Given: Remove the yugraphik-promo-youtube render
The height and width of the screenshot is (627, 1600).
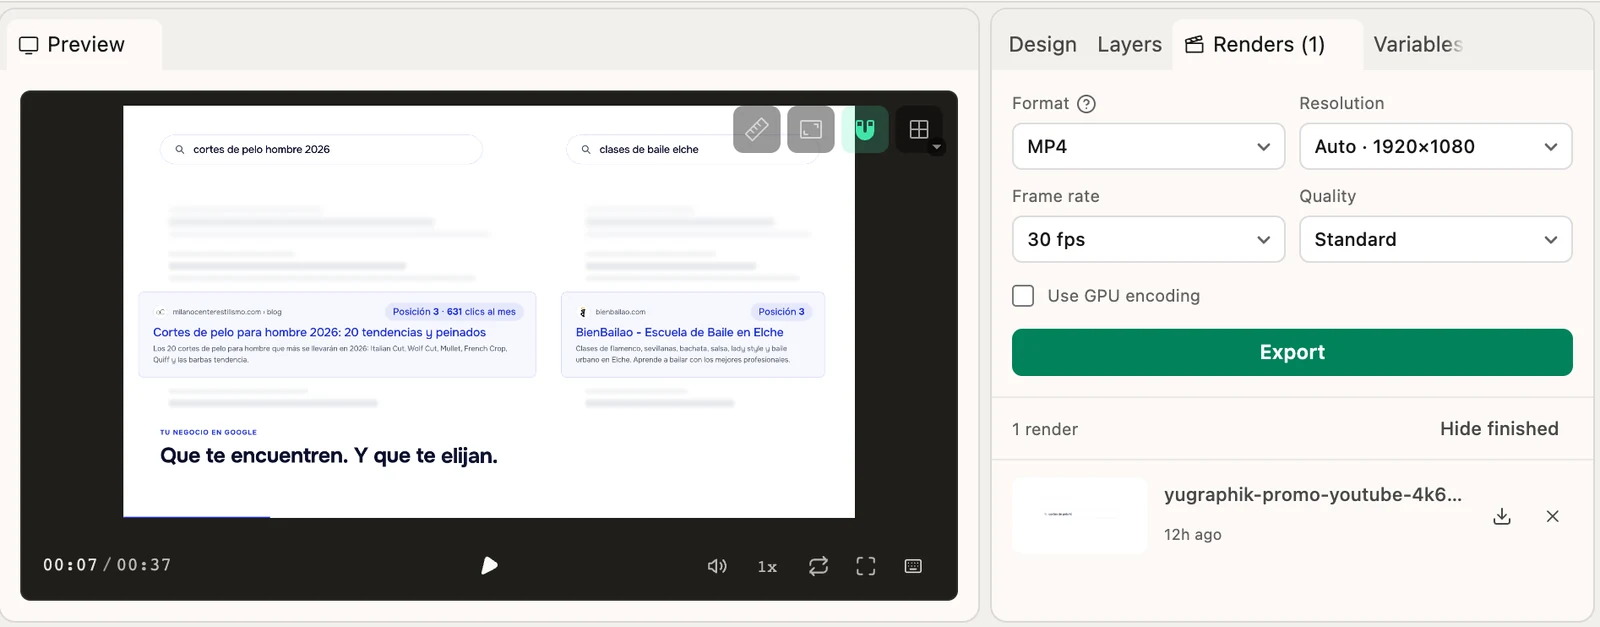Looking at the screenshot, I should [1552, 516].
